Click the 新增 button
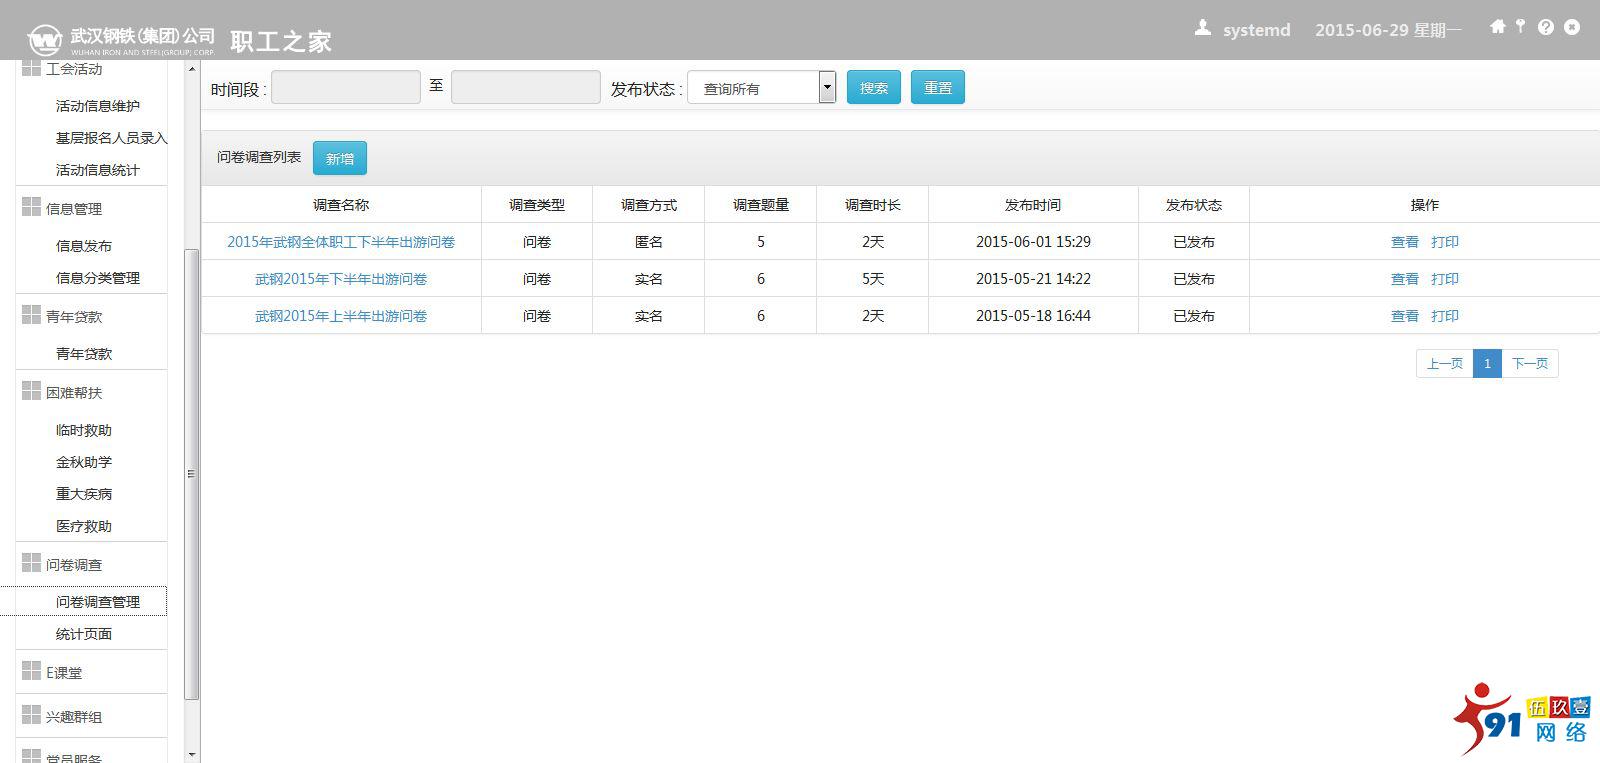 pos(340,158)
